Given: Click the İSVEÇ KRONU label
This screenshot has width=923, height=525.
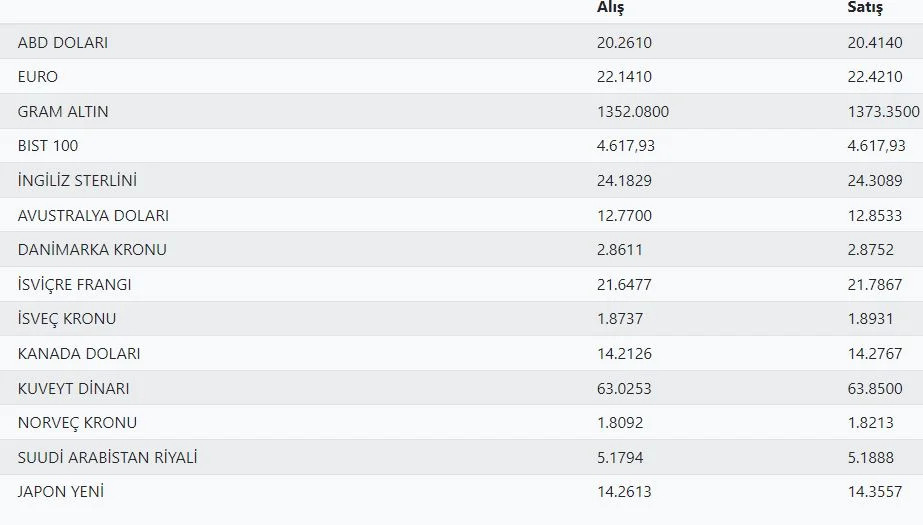Looking at the screenshot, I should click(67, 319).
